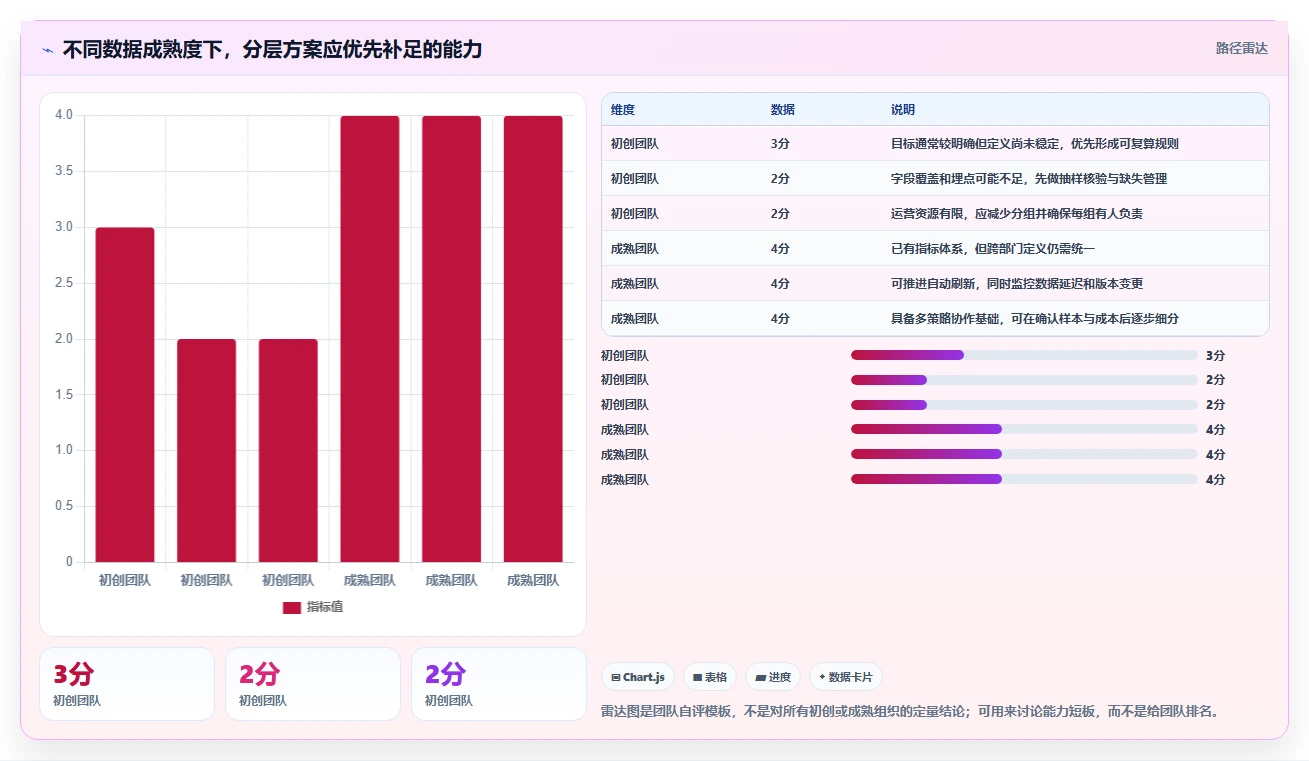Image resolution: width=1309 pixels, height=761 pixels.
Task: Click the 数据 column header
Action: (783, 110)
